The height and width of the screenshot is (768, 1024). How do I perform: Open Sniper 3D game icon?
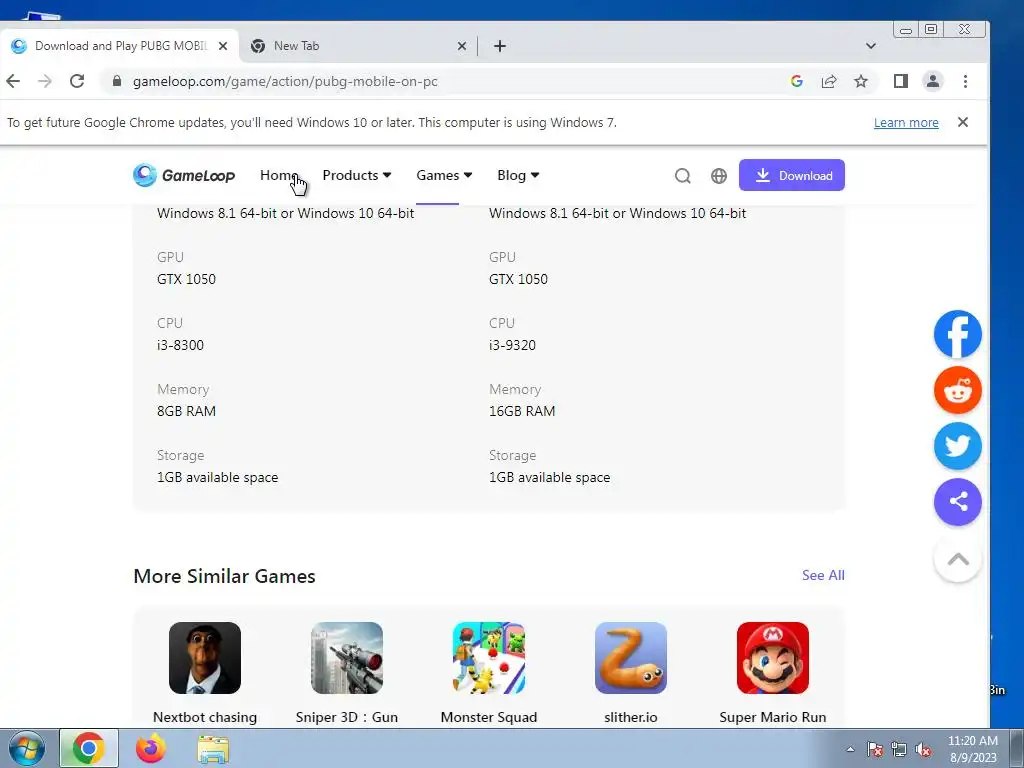coord(347,658)
